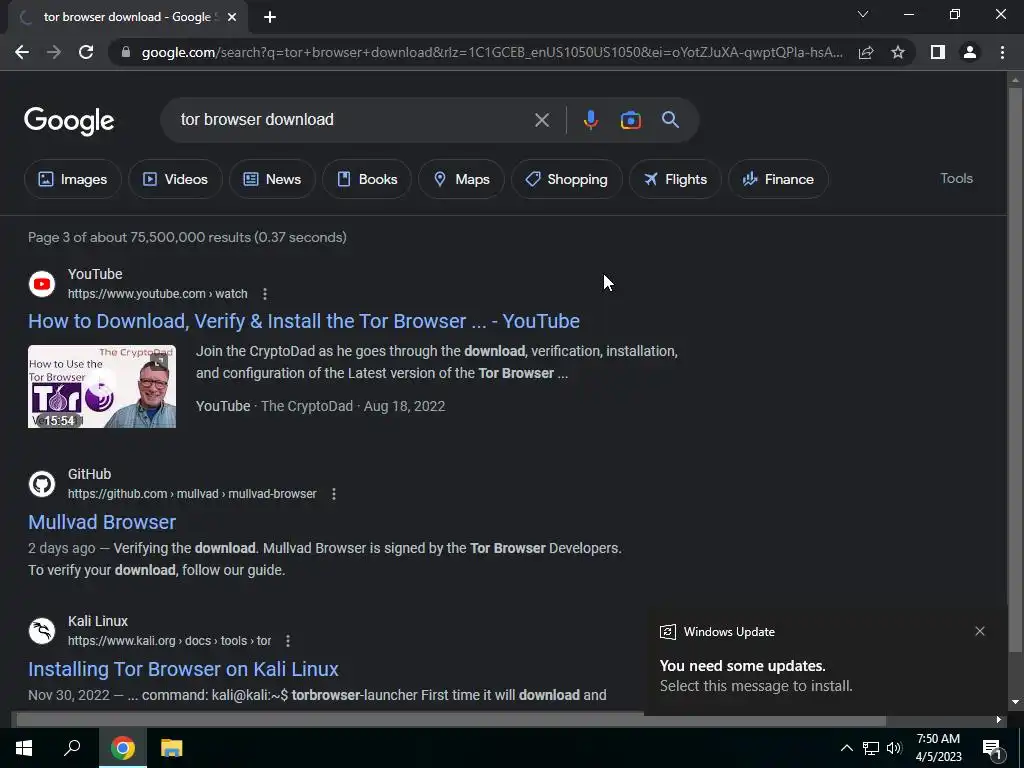This screenshot has width=1024, height=768.
Task: Select the You need some updates message
Action: (x=756, y=676)
